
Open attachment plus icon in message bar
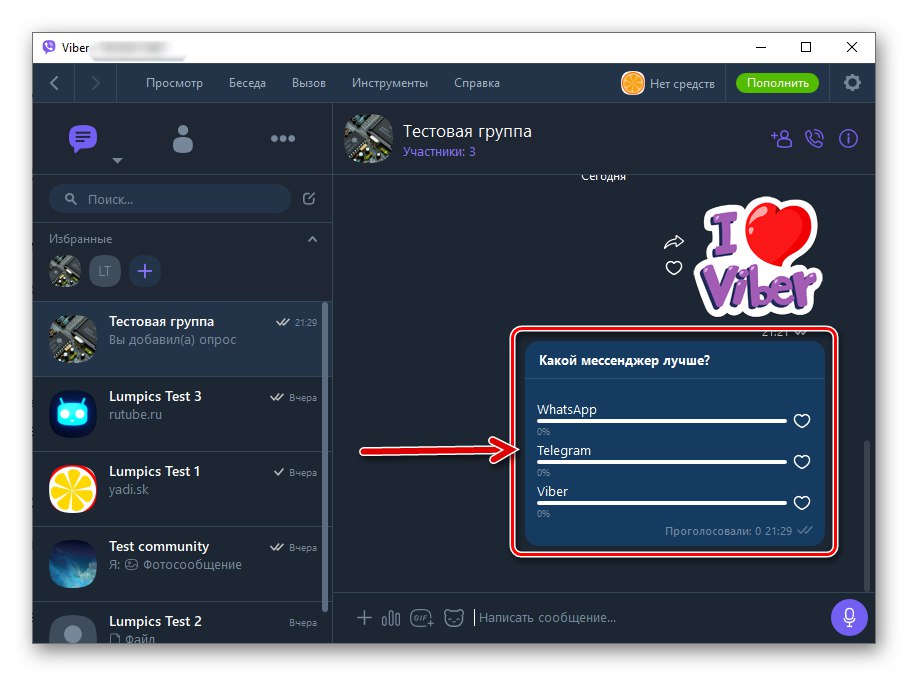pos(364,617)
